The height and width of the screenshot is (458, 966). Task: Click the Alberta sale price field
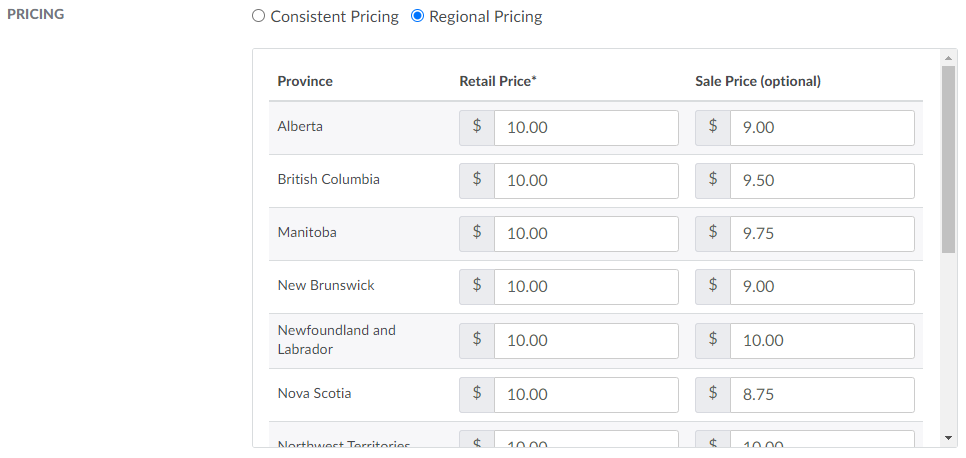(x=821, y=128)
